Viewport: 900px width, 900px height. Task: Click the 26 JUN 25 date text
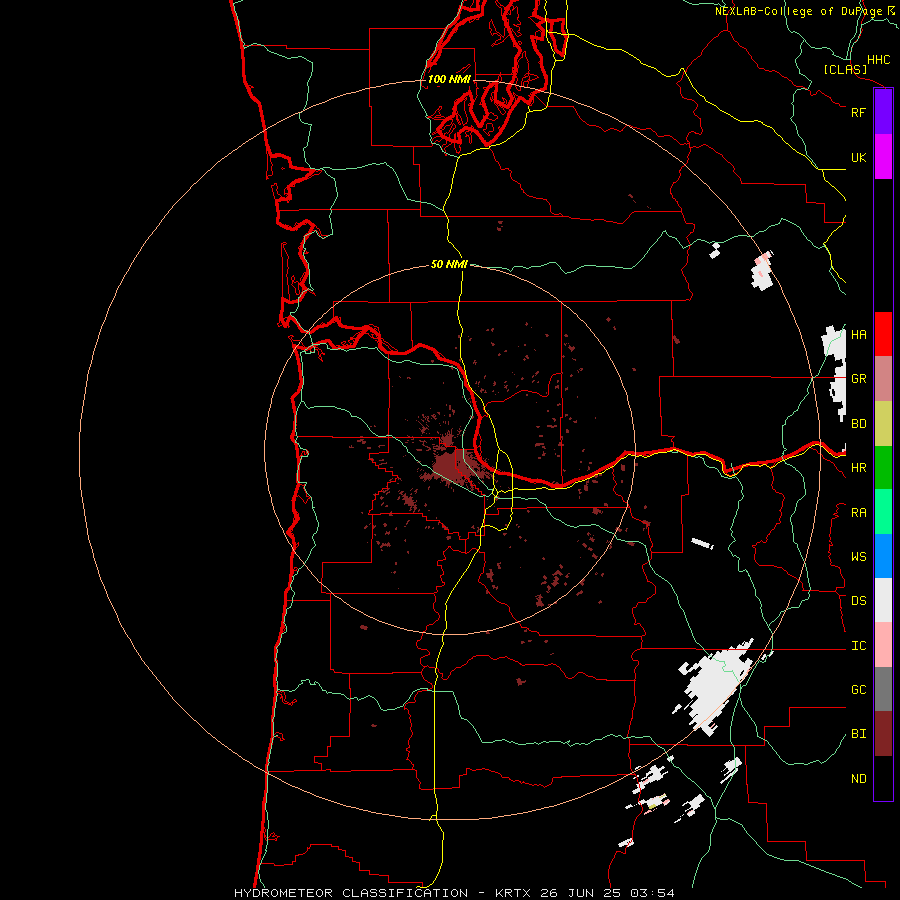582,893
